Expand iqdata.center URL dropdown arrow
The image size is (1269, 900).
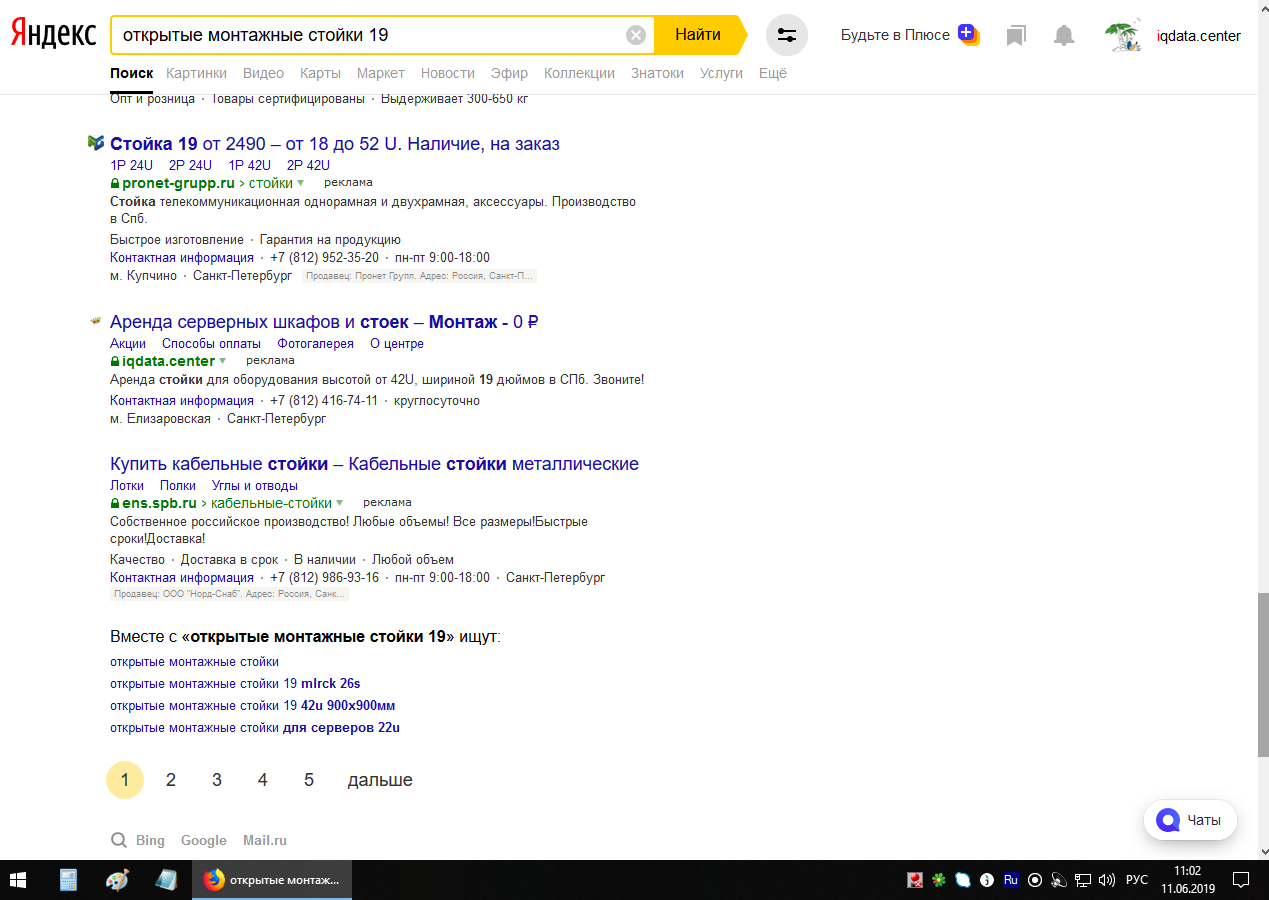223,361
